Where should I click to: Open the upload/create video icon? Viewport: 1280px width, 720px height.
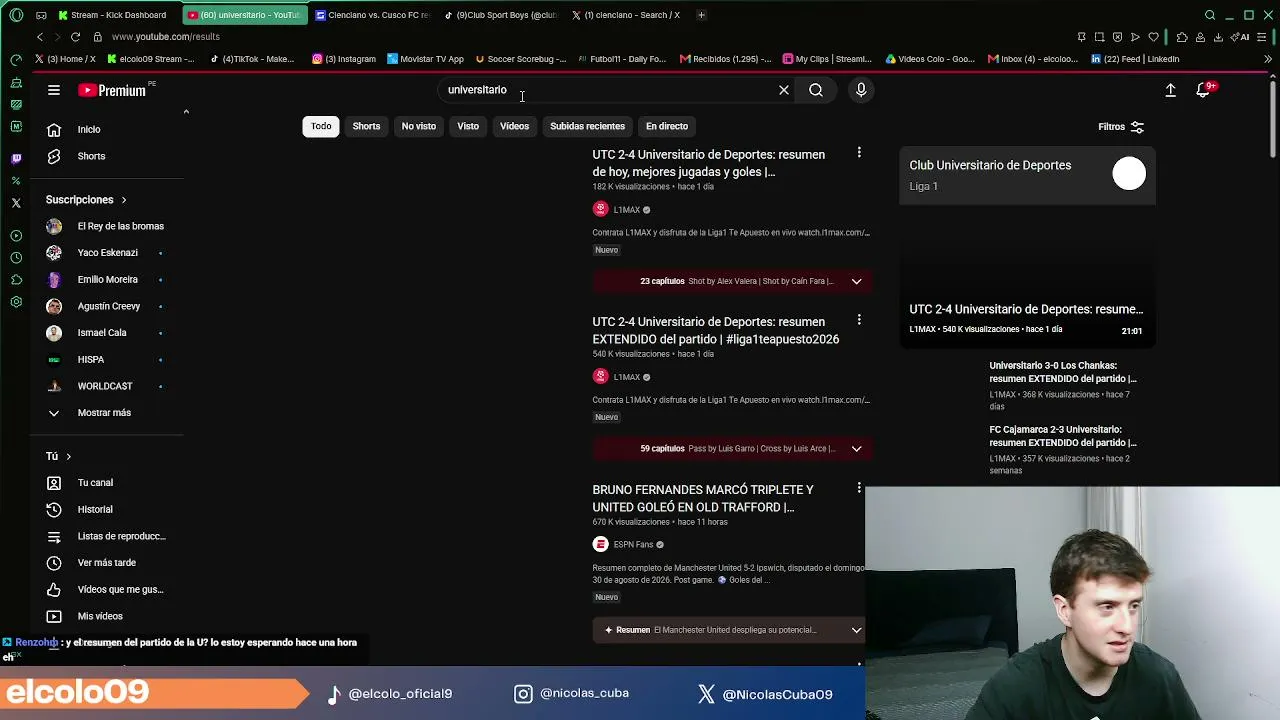(1170, 90)
